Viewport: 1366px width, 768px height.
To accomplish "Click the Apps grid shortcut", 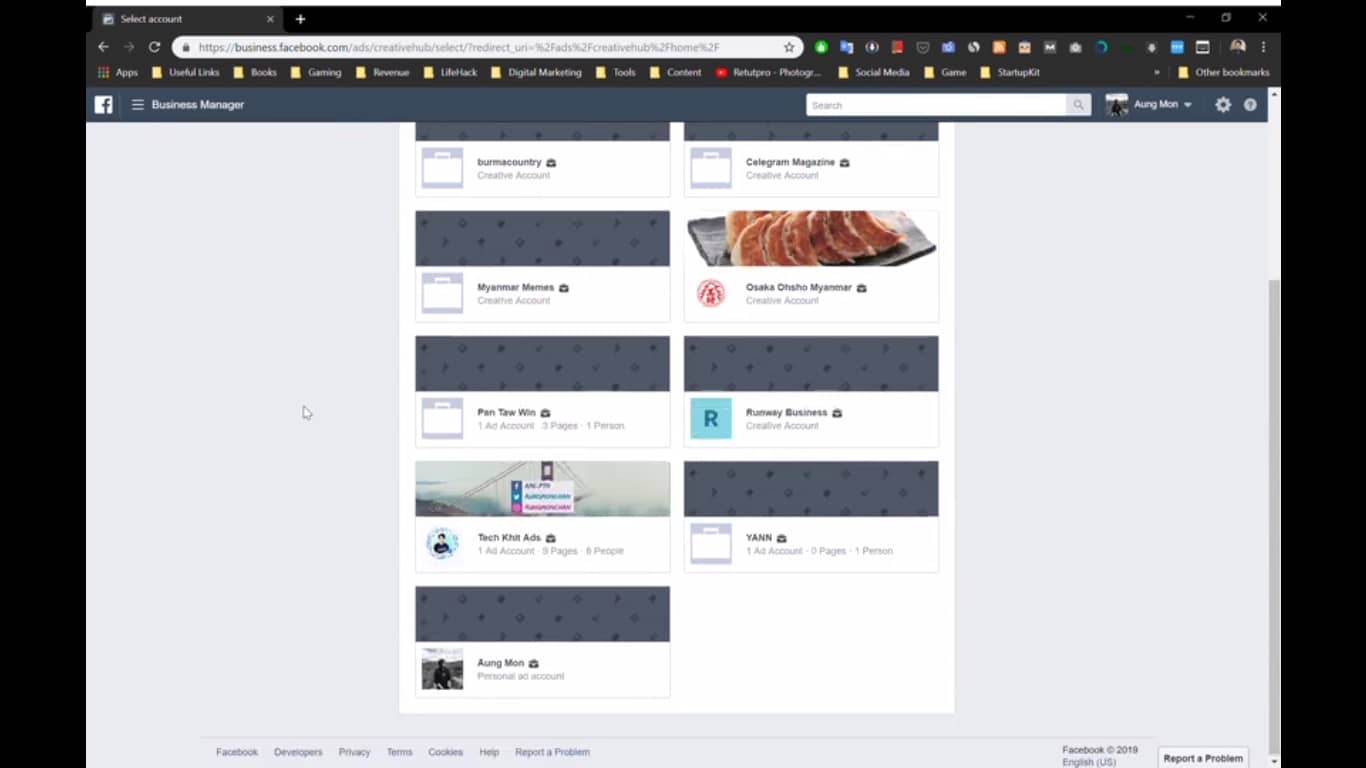I will tap(117, 72).
